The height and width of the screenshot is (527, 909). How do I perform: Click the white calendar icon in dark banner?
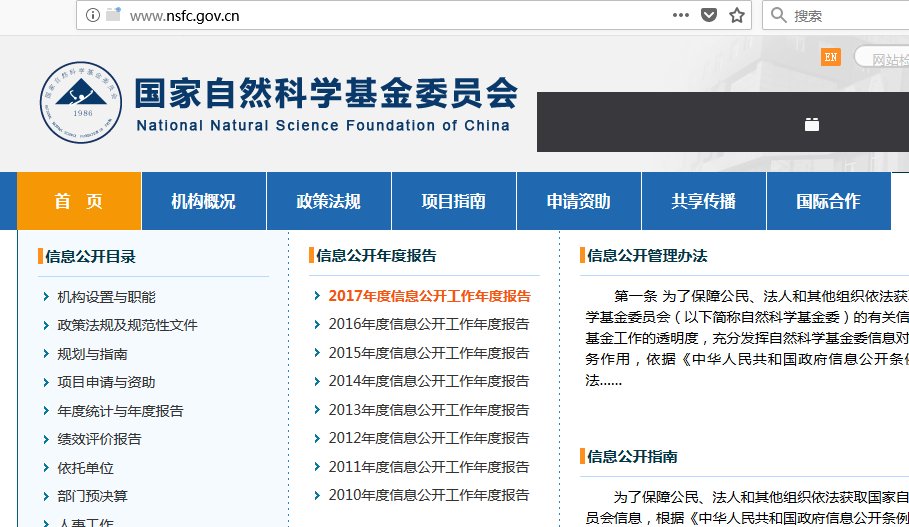pos(812,124)
